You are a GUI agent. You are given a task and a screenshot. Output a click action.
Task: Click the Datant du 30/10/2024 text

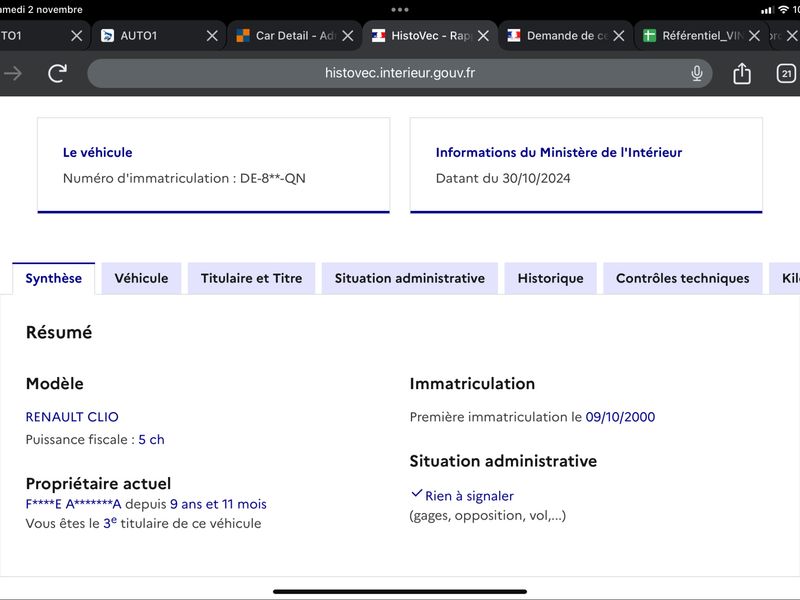point(503,178)
